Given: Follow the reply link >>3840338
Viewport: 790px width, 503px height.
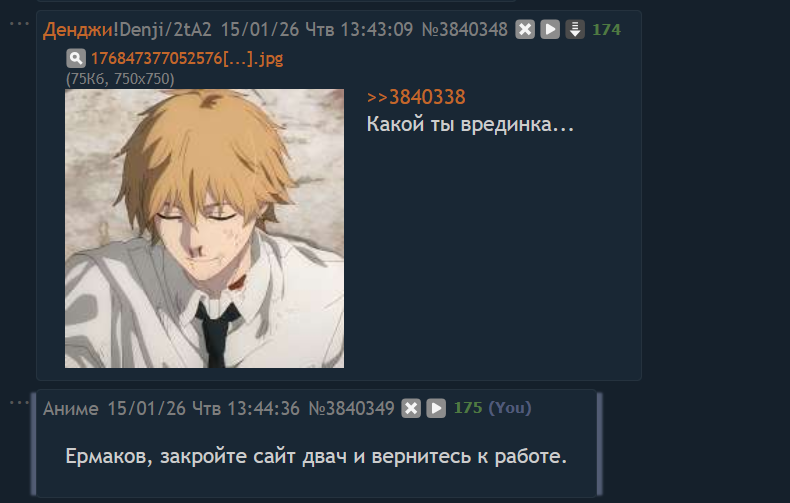Looking at the screenshot, I should click(416, 97).
